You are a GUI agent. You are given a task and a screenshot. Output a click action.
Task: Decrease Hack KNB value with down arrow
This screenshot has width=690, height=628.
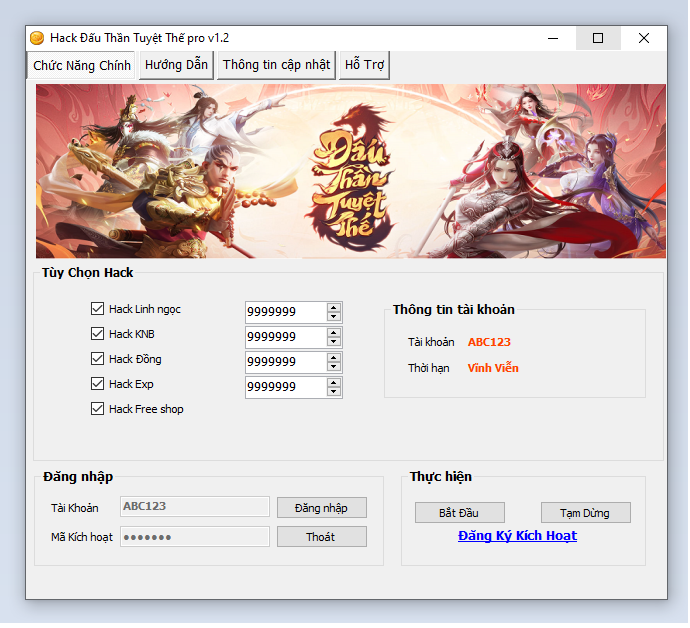pyautogui.click(x=334, y=342)
